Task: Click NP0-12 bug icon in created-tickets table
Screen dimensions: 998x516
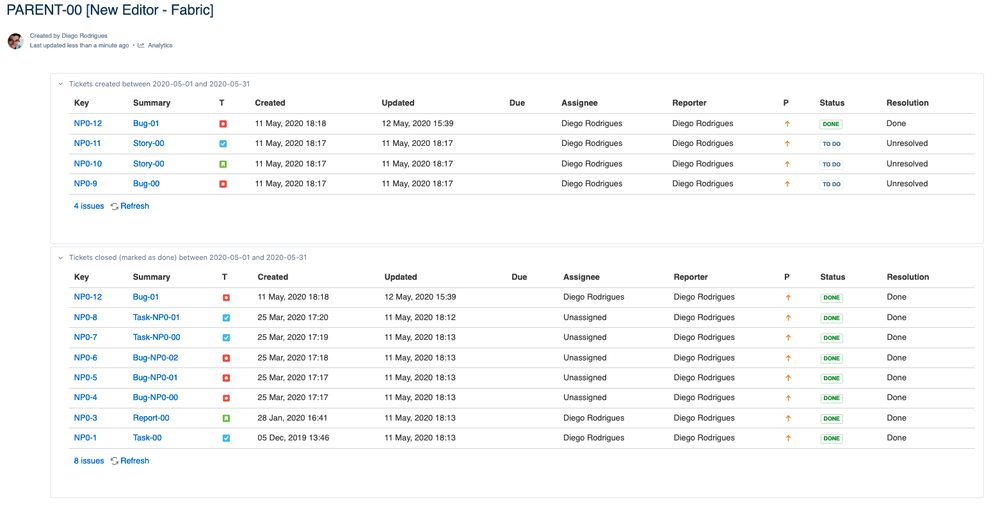Action: tap(223, 124)
